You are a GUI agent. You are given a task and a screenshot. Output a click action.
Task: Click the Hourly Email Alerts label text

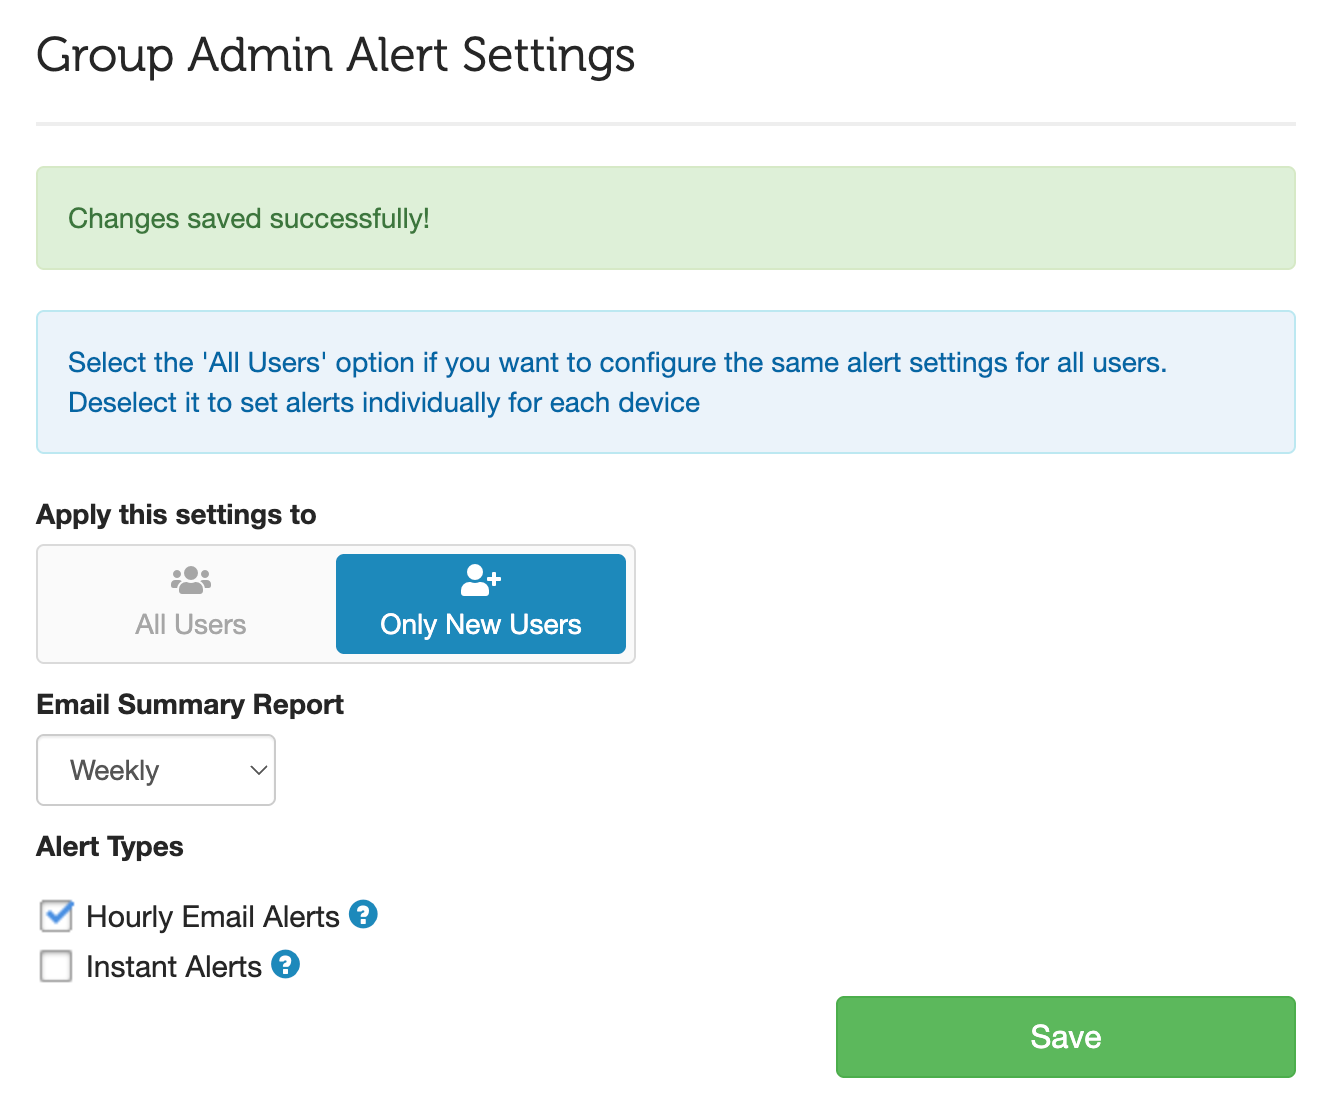[x=212, y=917]
